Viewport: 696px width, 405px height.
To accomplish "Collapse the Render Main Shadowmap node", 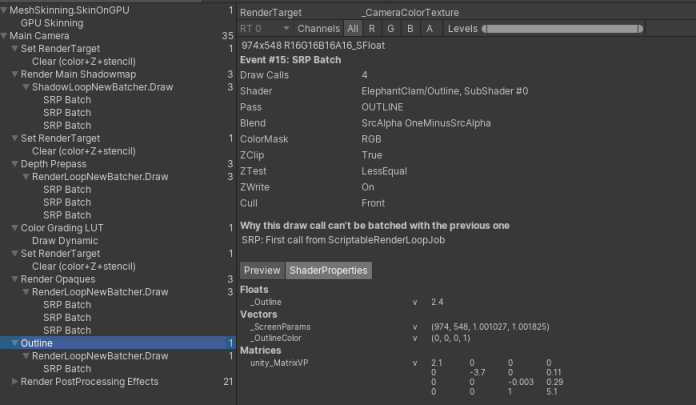I will coord(15,75).
